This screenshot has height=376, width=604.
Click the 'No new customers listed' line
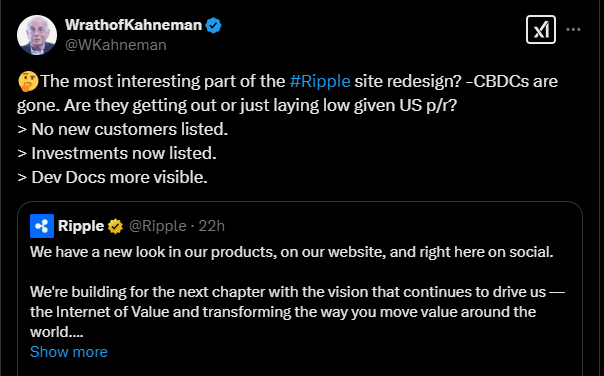tap(123, 129)
